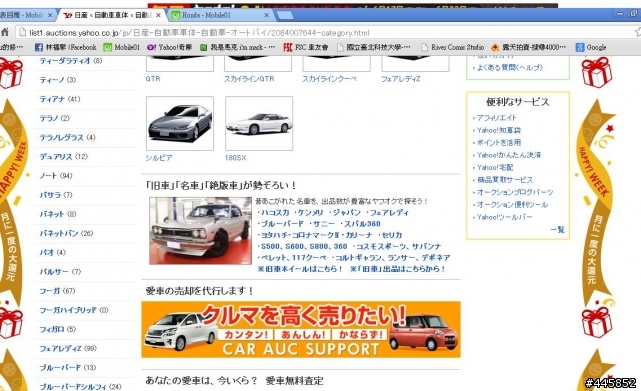The image size is (641, 391).
Task: Click the Yahoo!かんたん決済 link
Action: 509,155
